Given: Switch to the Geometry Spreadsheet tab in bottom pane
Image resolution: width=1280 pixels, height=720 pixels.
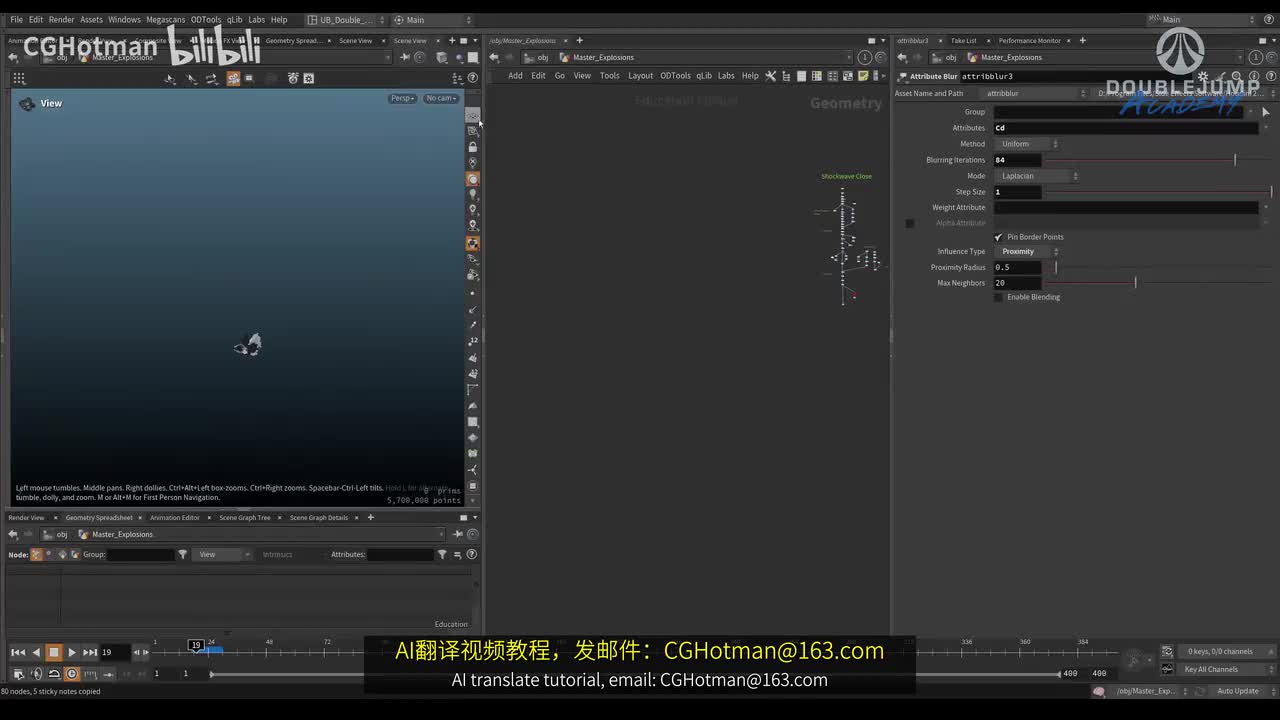Looking at the screenshot, I should (x=99, y=517).
